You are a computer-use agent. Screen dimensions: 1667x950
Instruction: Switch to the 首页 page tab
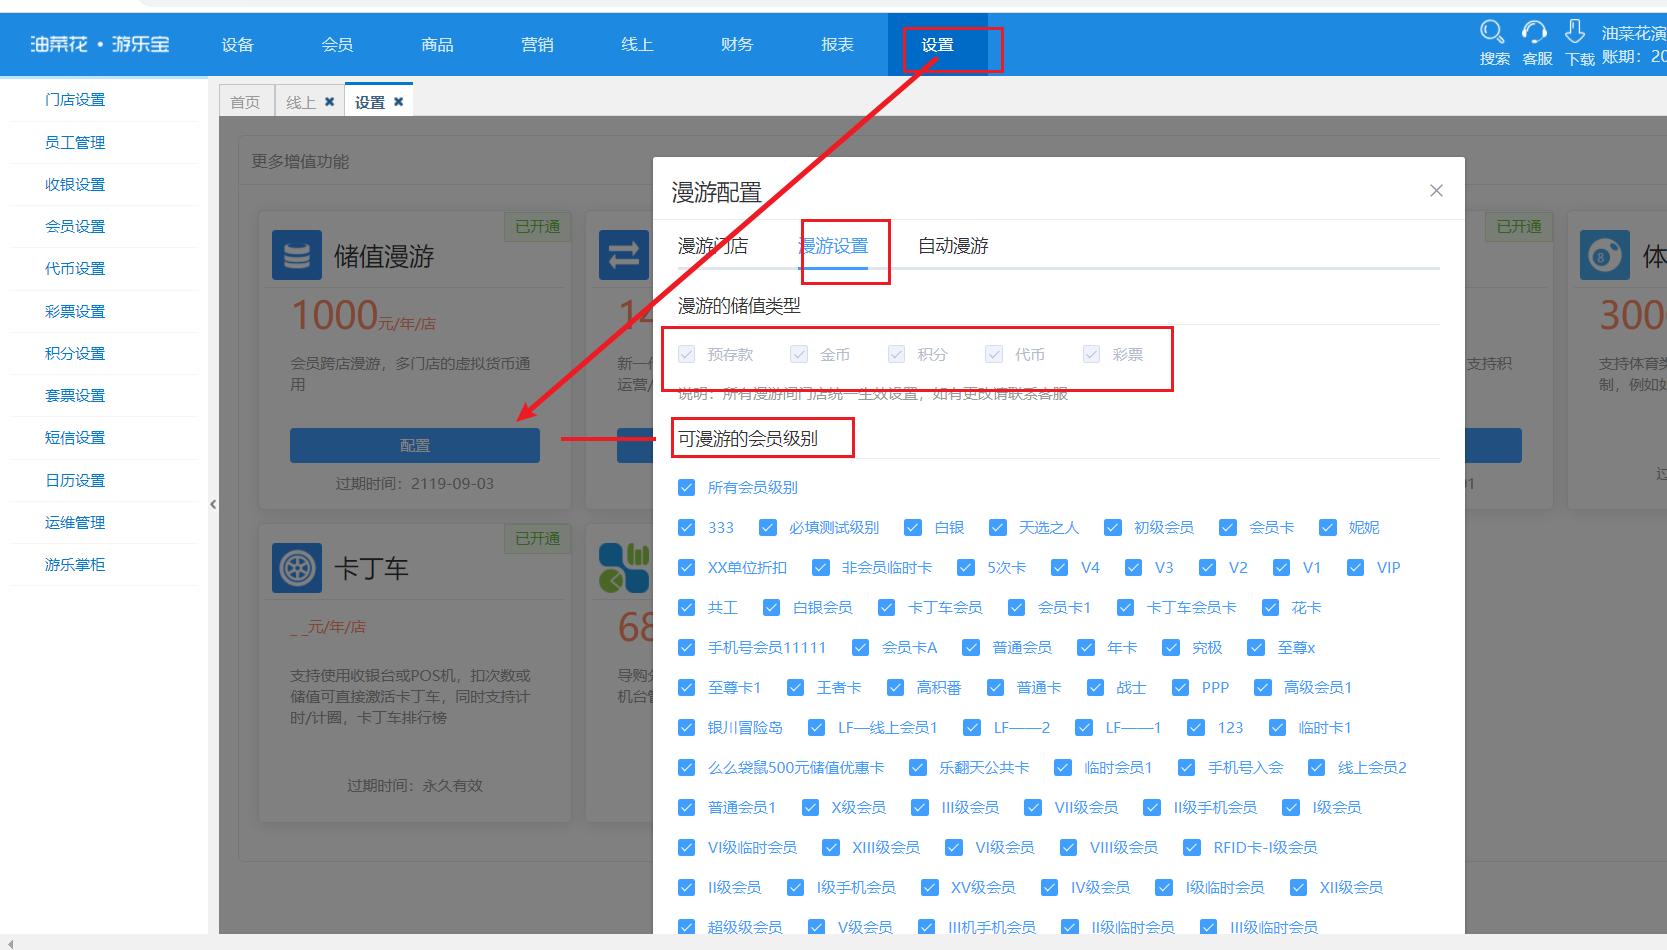pyautogui.click(x=245, y=102)
